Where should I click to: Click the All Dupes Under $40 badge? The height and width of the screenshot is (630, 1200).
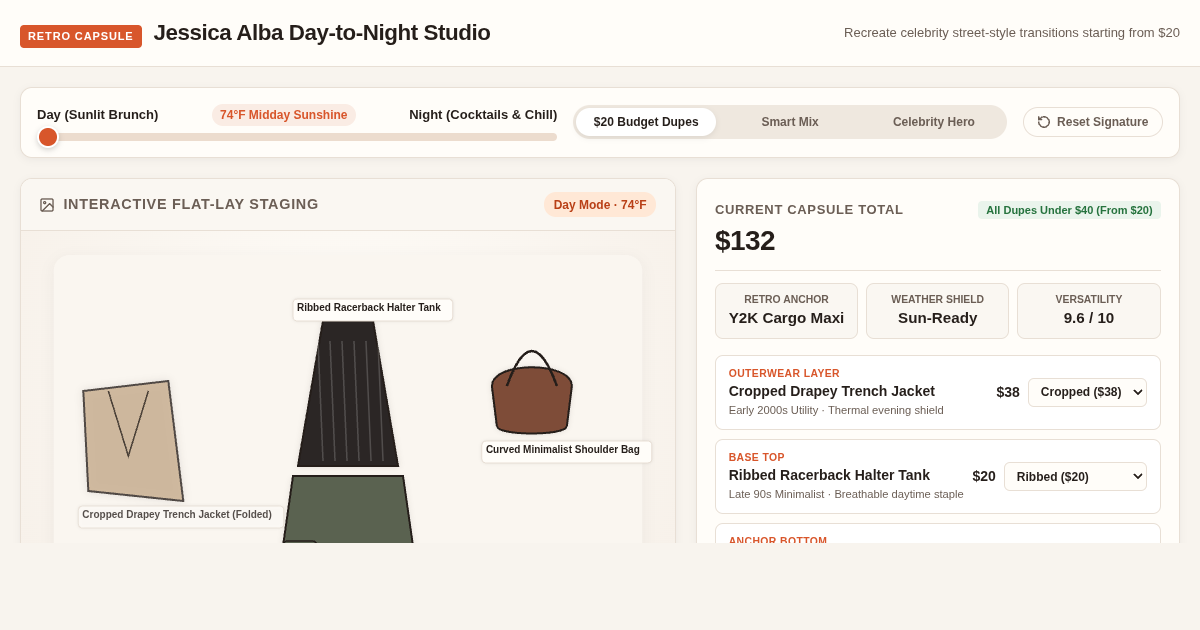[x=1069, y=210]
